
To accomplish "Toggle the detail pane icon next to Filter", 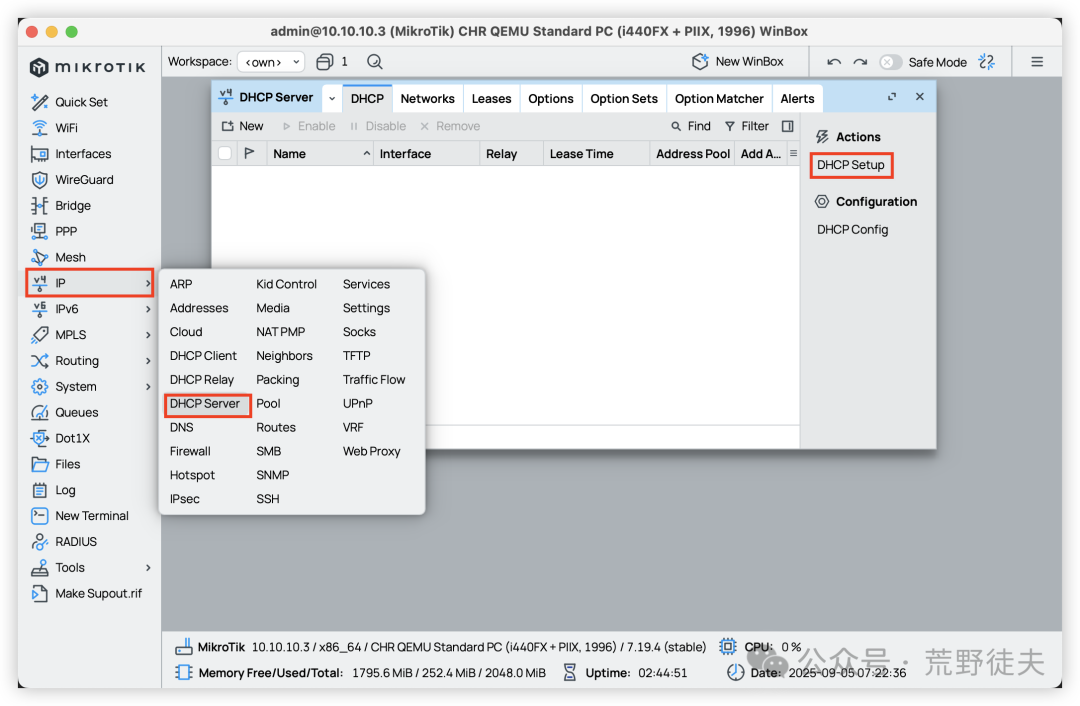I will (x=788, y=126).
